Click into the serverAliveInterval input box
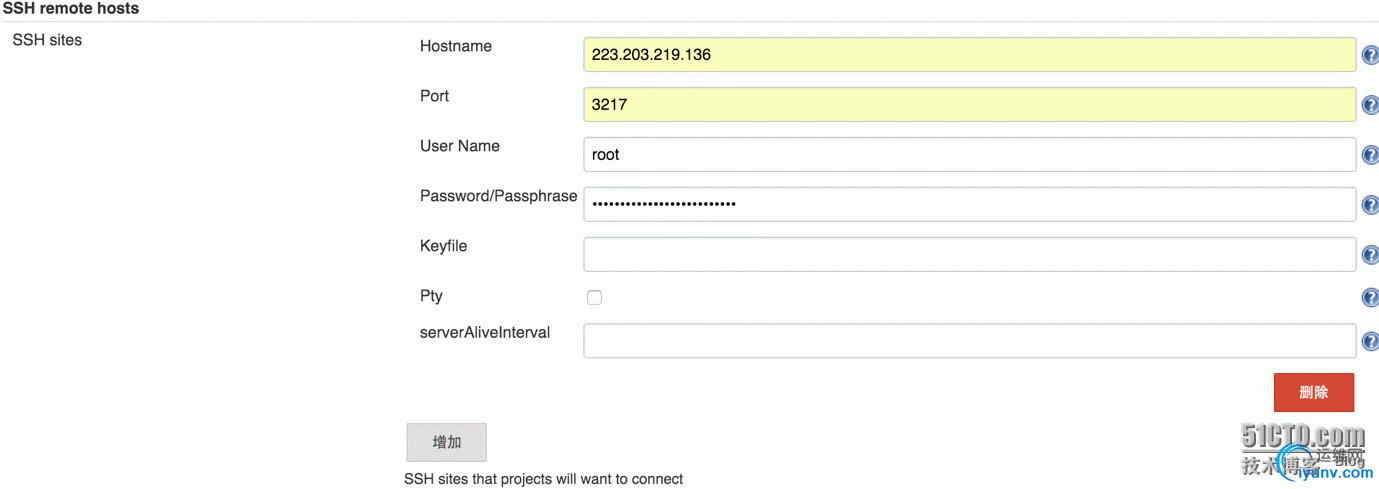1379x489 pixels. click(970, 341)
